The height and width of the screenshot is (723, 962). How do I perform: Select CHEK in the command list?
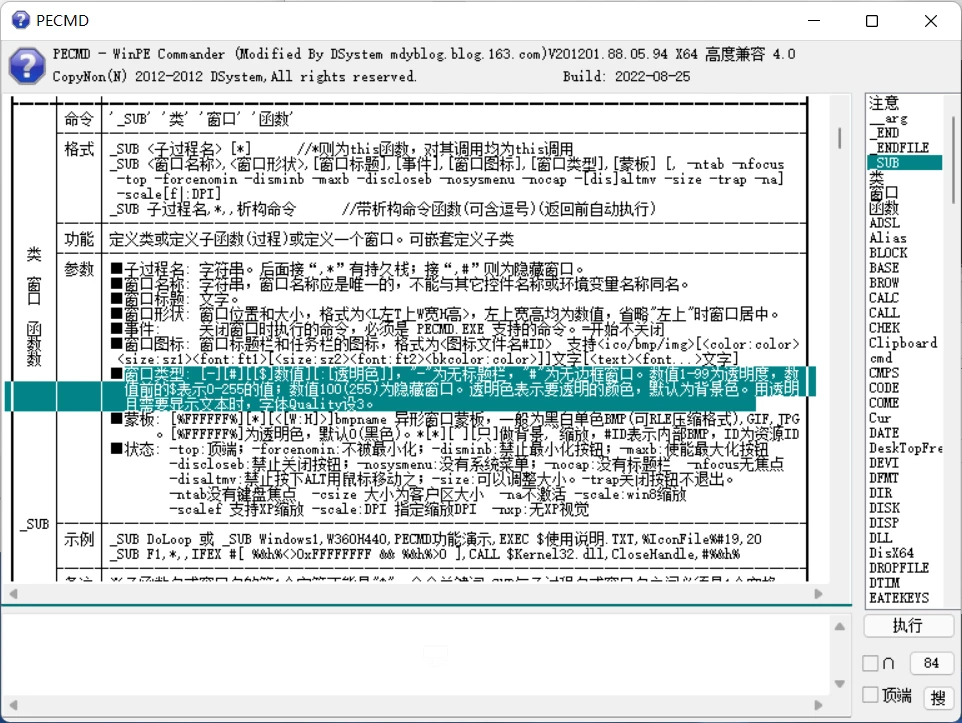[x=884, y=328]
